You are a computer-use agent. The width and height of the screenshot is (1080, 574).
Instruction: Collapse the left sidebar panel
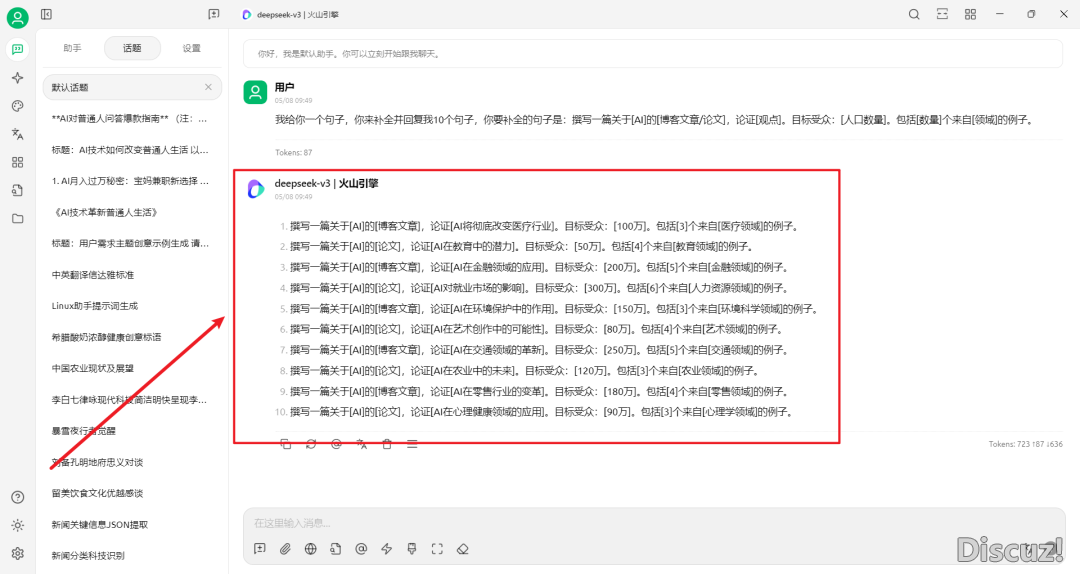[x=48, y=14]
